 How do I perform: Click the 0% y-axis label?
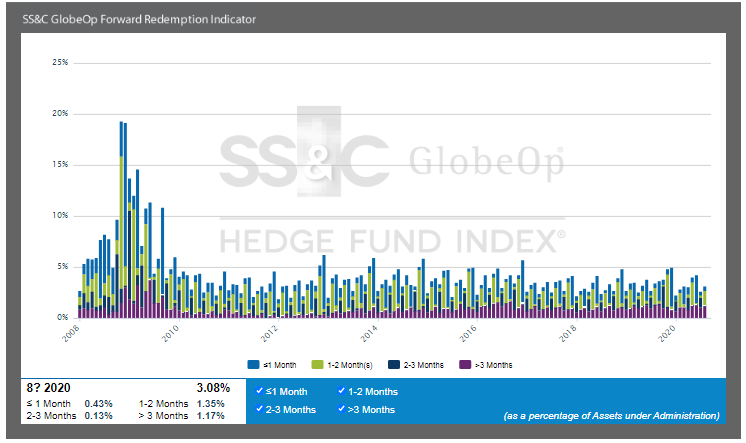(x=63, y=317)
